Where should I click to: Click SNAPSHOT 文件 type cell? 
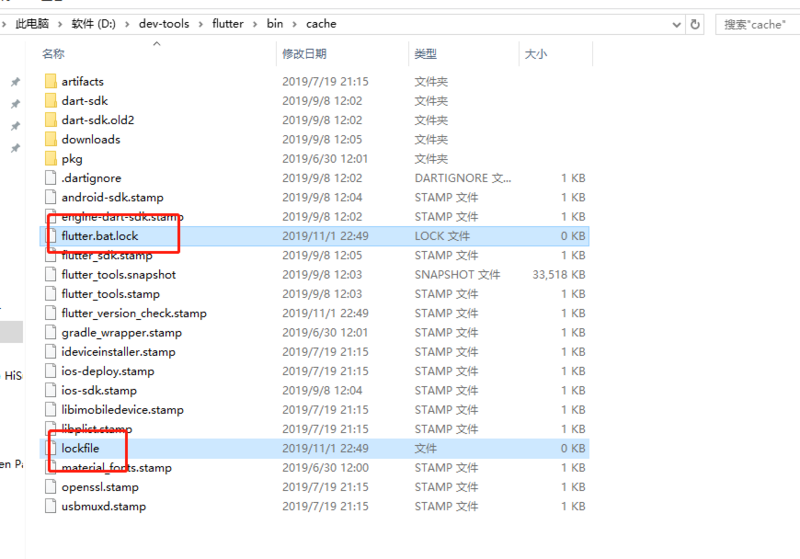[x=457, y=274]
